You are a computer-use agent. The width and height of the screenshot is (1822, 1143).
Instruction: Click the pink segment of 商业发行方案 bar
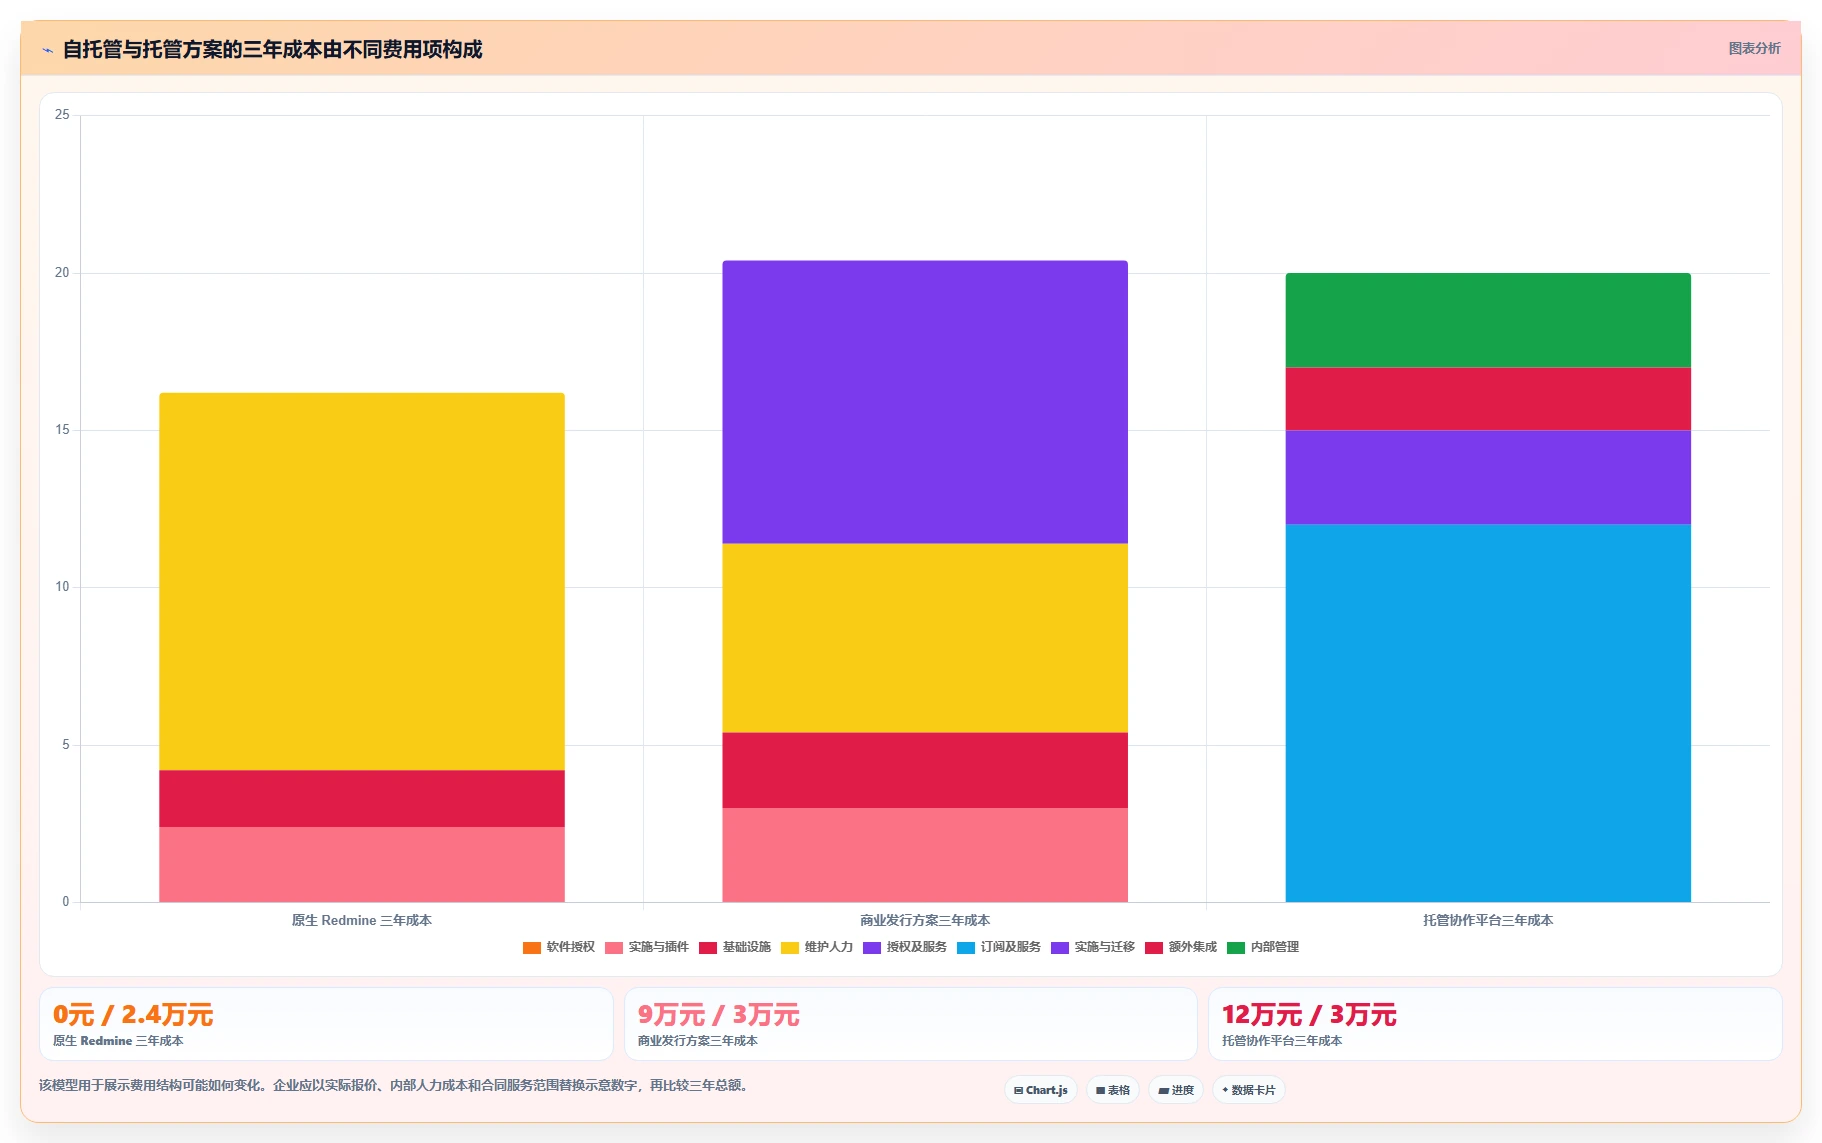point(925,855)
